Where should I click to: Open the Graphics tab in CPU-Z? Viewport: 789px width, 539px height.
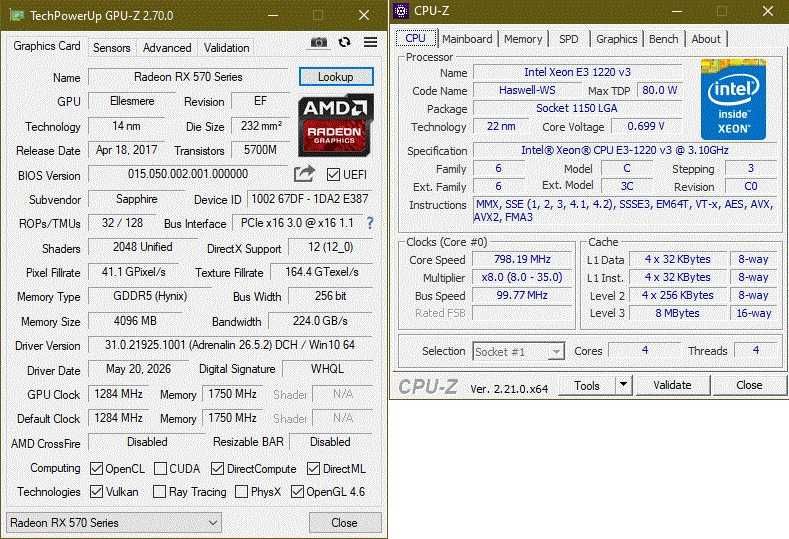pos(616,39)
